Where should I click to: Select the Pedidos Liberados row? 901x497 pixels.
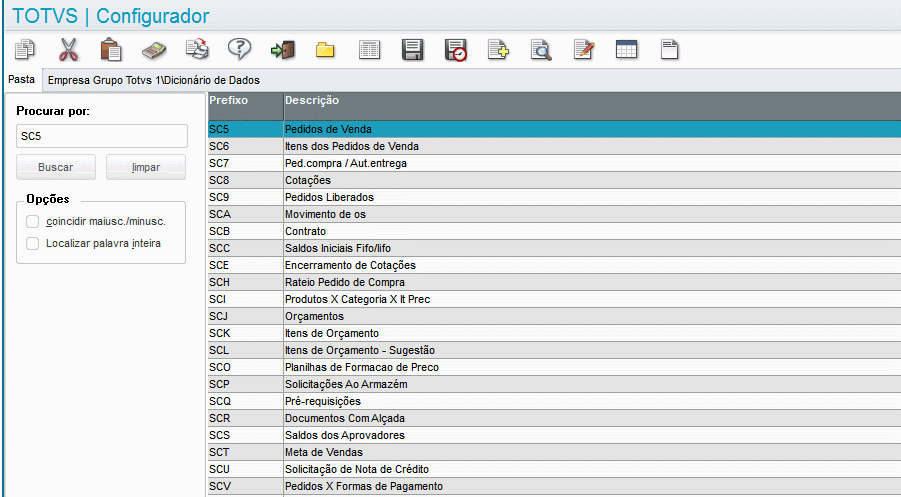pos(554,197)
